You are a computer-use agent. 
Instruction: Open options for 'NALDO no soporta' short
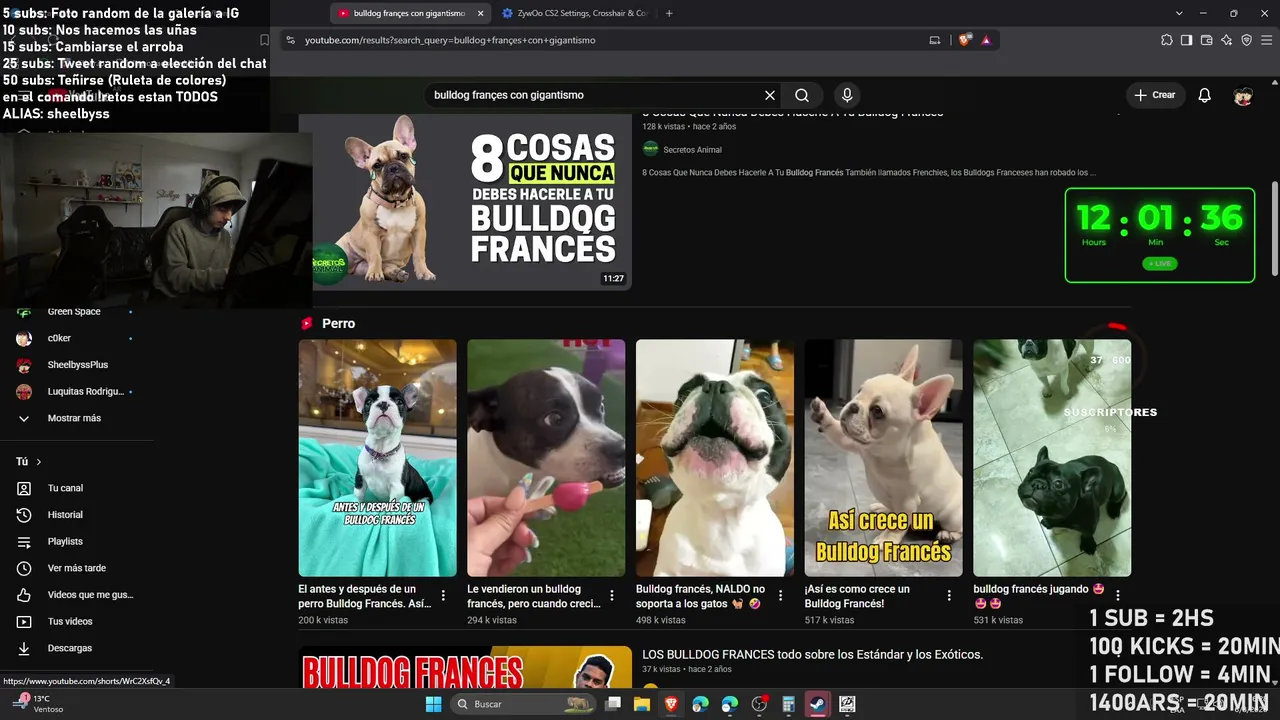point(781,595)
